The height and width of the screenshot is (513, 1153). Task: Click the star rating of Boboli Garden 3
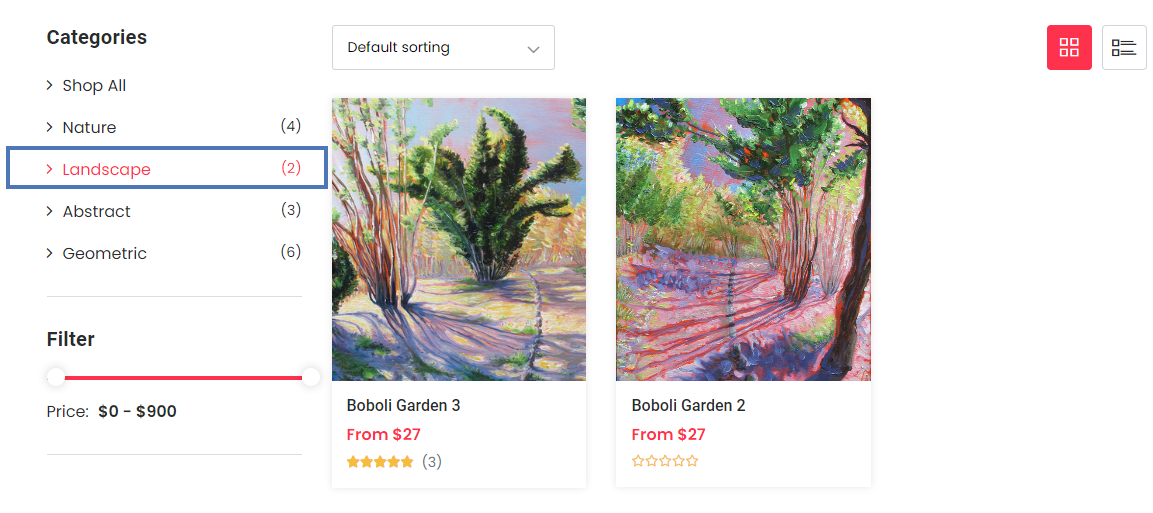coord(380,462)
